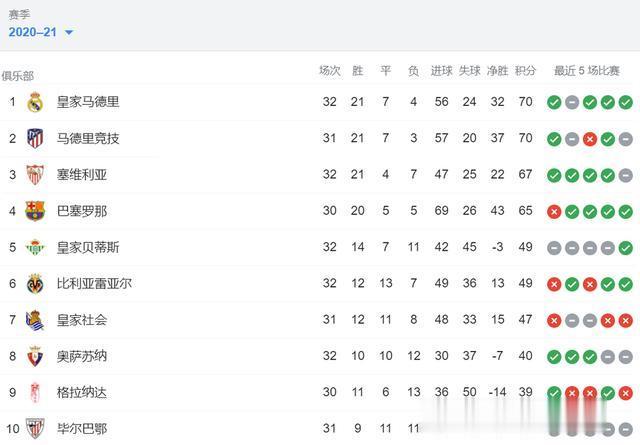Click the Granada club crest
The height and width of the screenshot is (445, 640).
point(35,392)
